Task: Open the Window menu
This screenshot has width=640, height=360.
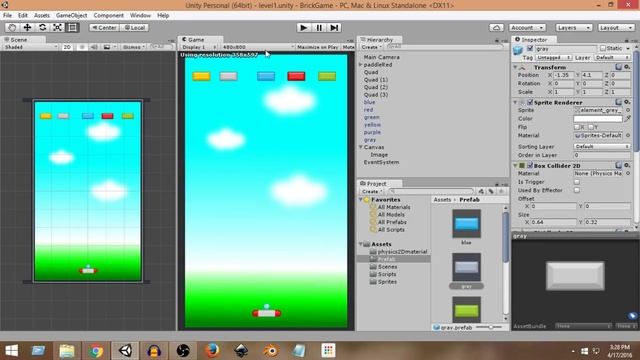Action: 140,15
